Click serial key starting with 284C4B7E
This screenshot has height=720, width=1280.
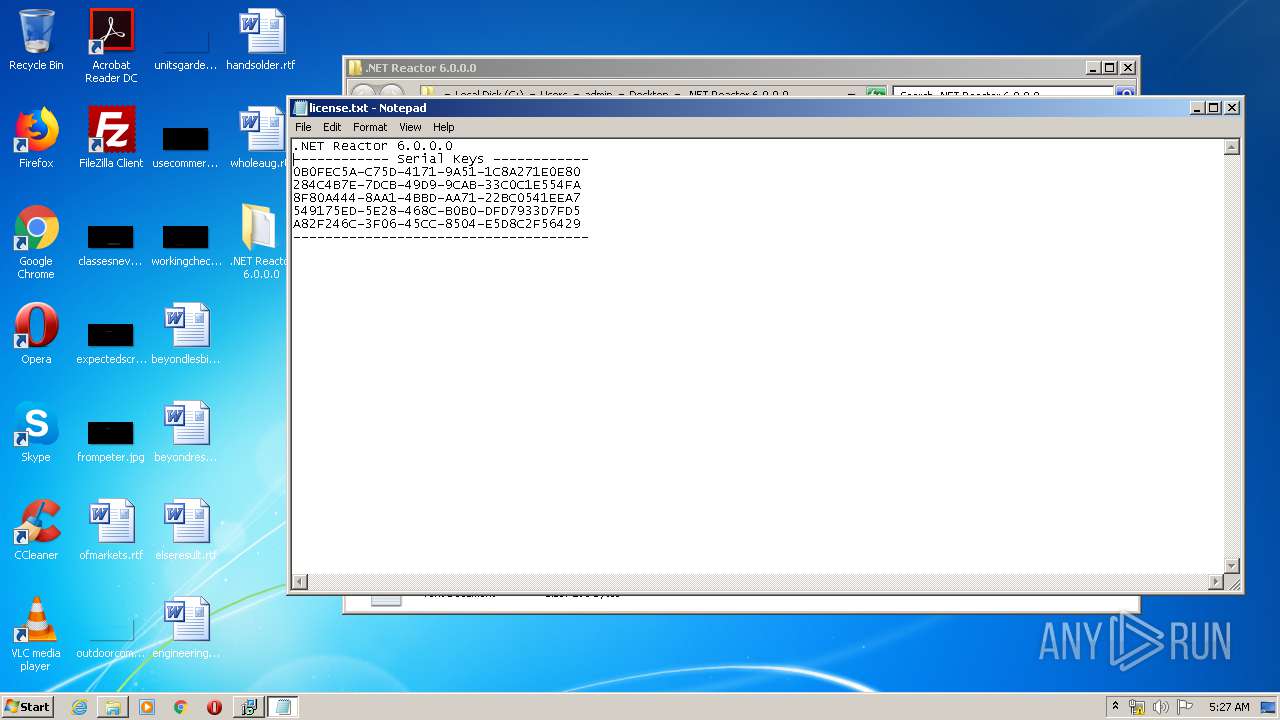coord(437,185)
